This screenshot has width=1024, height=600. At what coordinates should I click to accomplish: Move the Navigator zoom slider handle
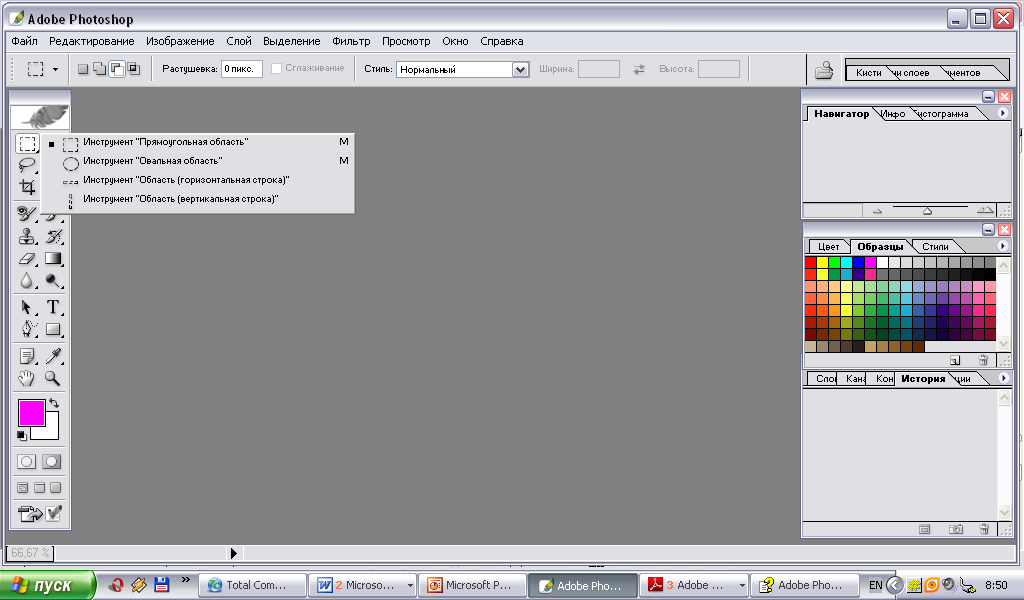927,211
